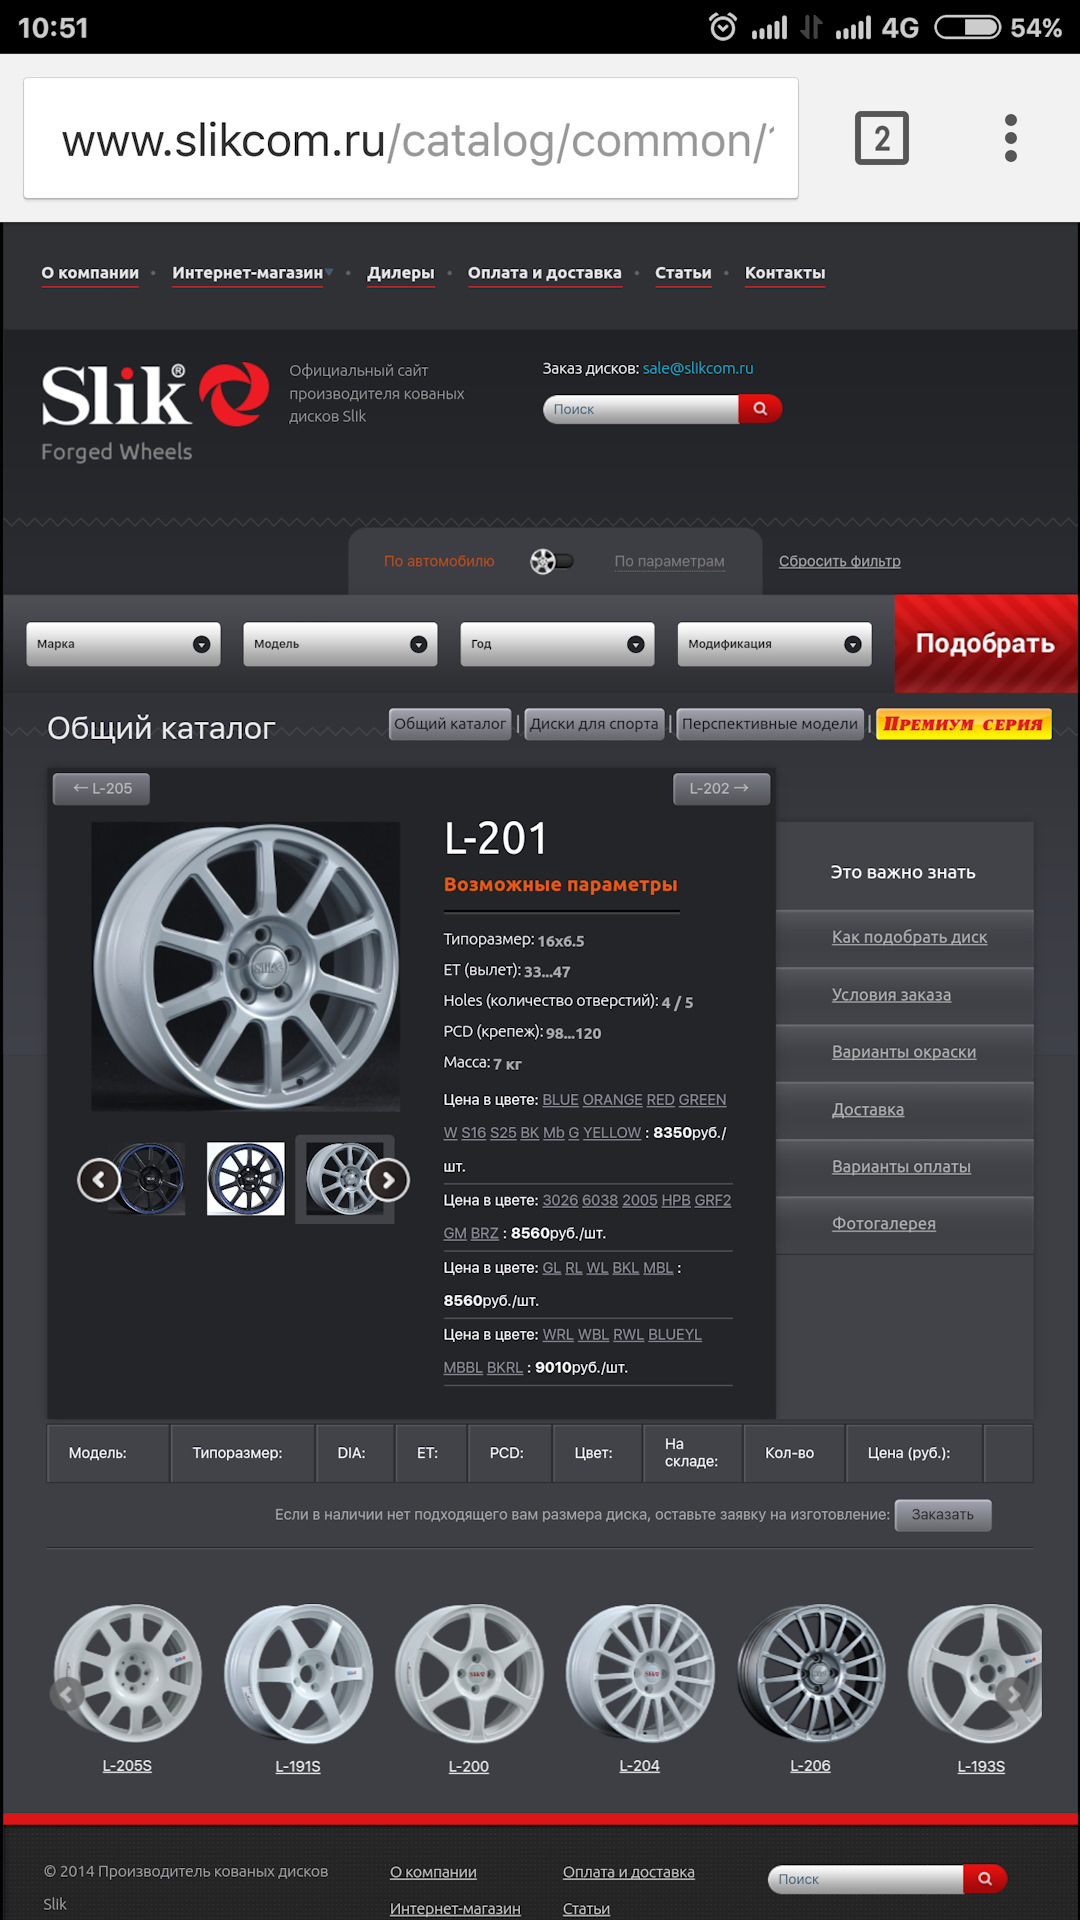Expand the Модификация dropdown
1080x1920 pixels.
[x=774, y=644]
